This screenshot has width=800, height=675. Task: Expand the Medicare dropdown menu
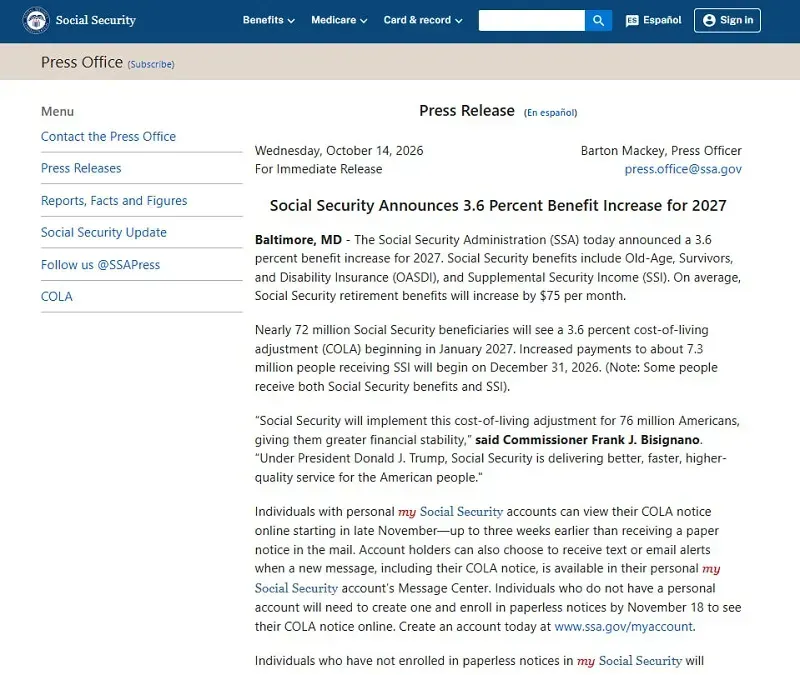(339, 20)
